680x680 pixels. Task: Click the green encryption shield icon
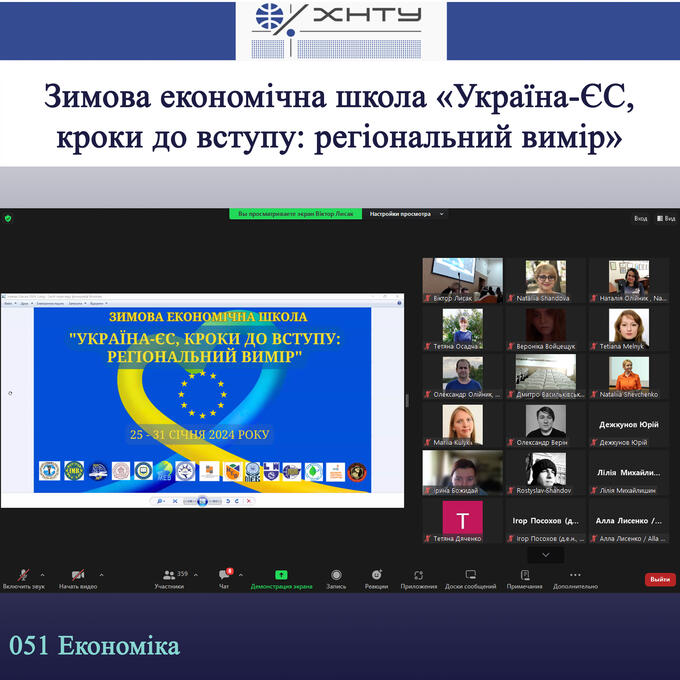8,217
